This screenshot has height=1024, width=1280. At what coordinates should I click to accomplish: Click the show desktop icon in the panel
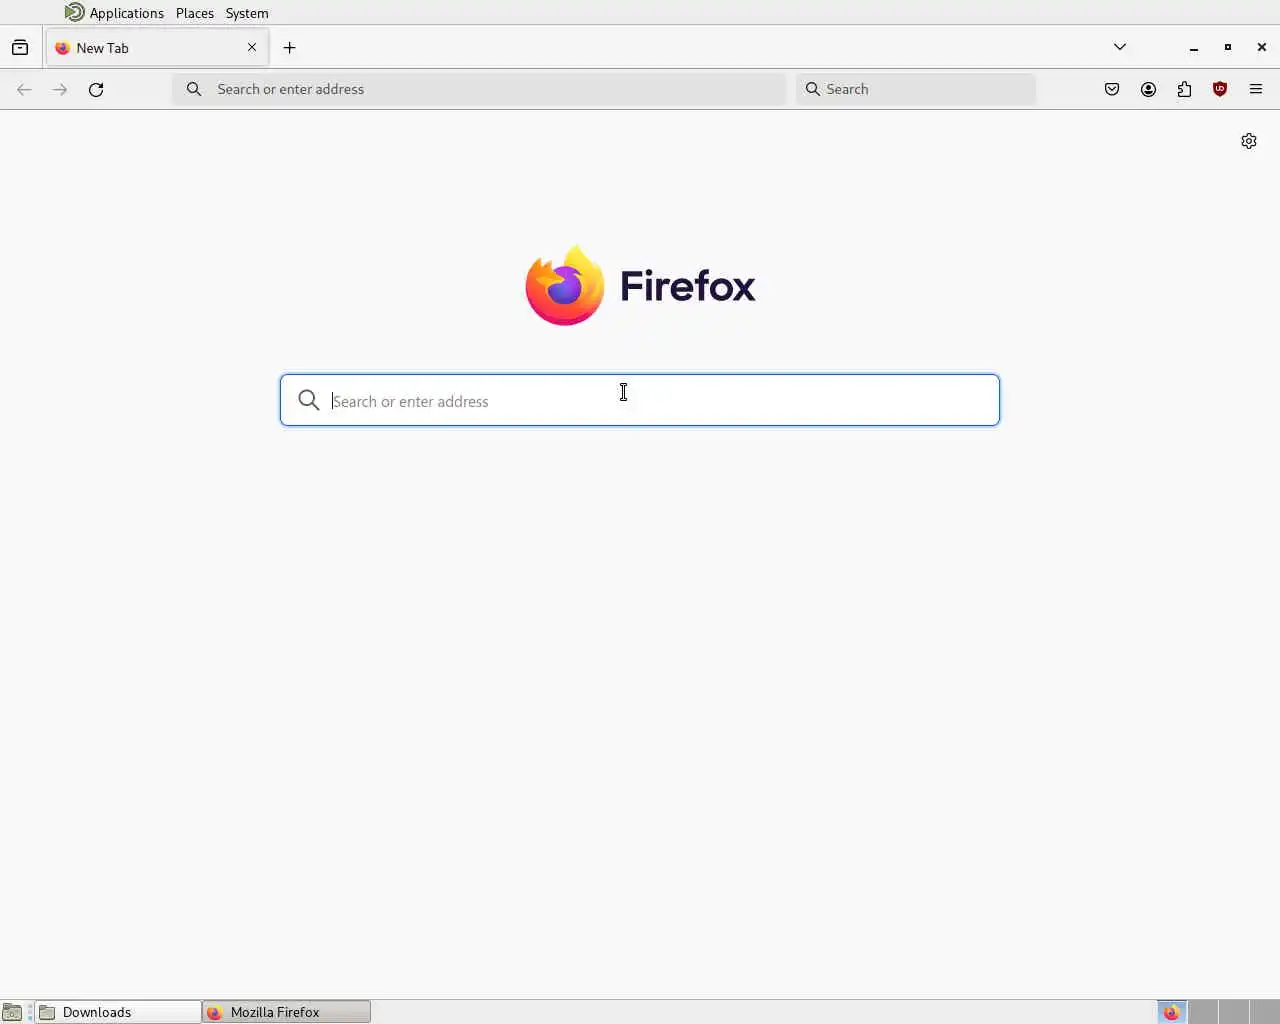tap(12, 1012)
